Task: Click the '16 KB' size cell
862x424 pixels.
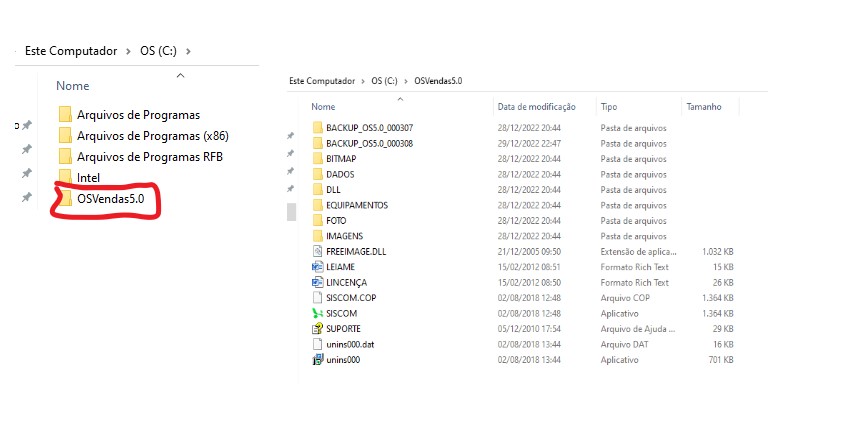Action: coord(723,344)
